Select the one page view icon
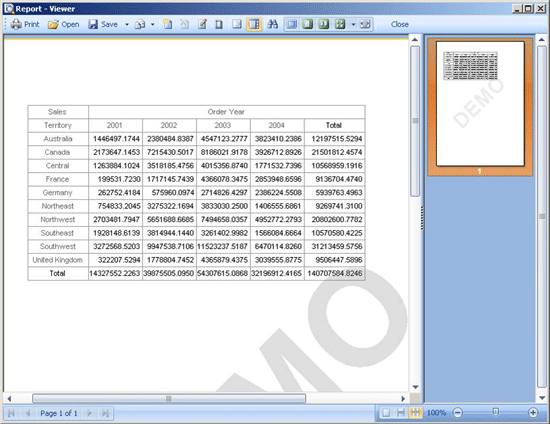 (x=291, y=24)
